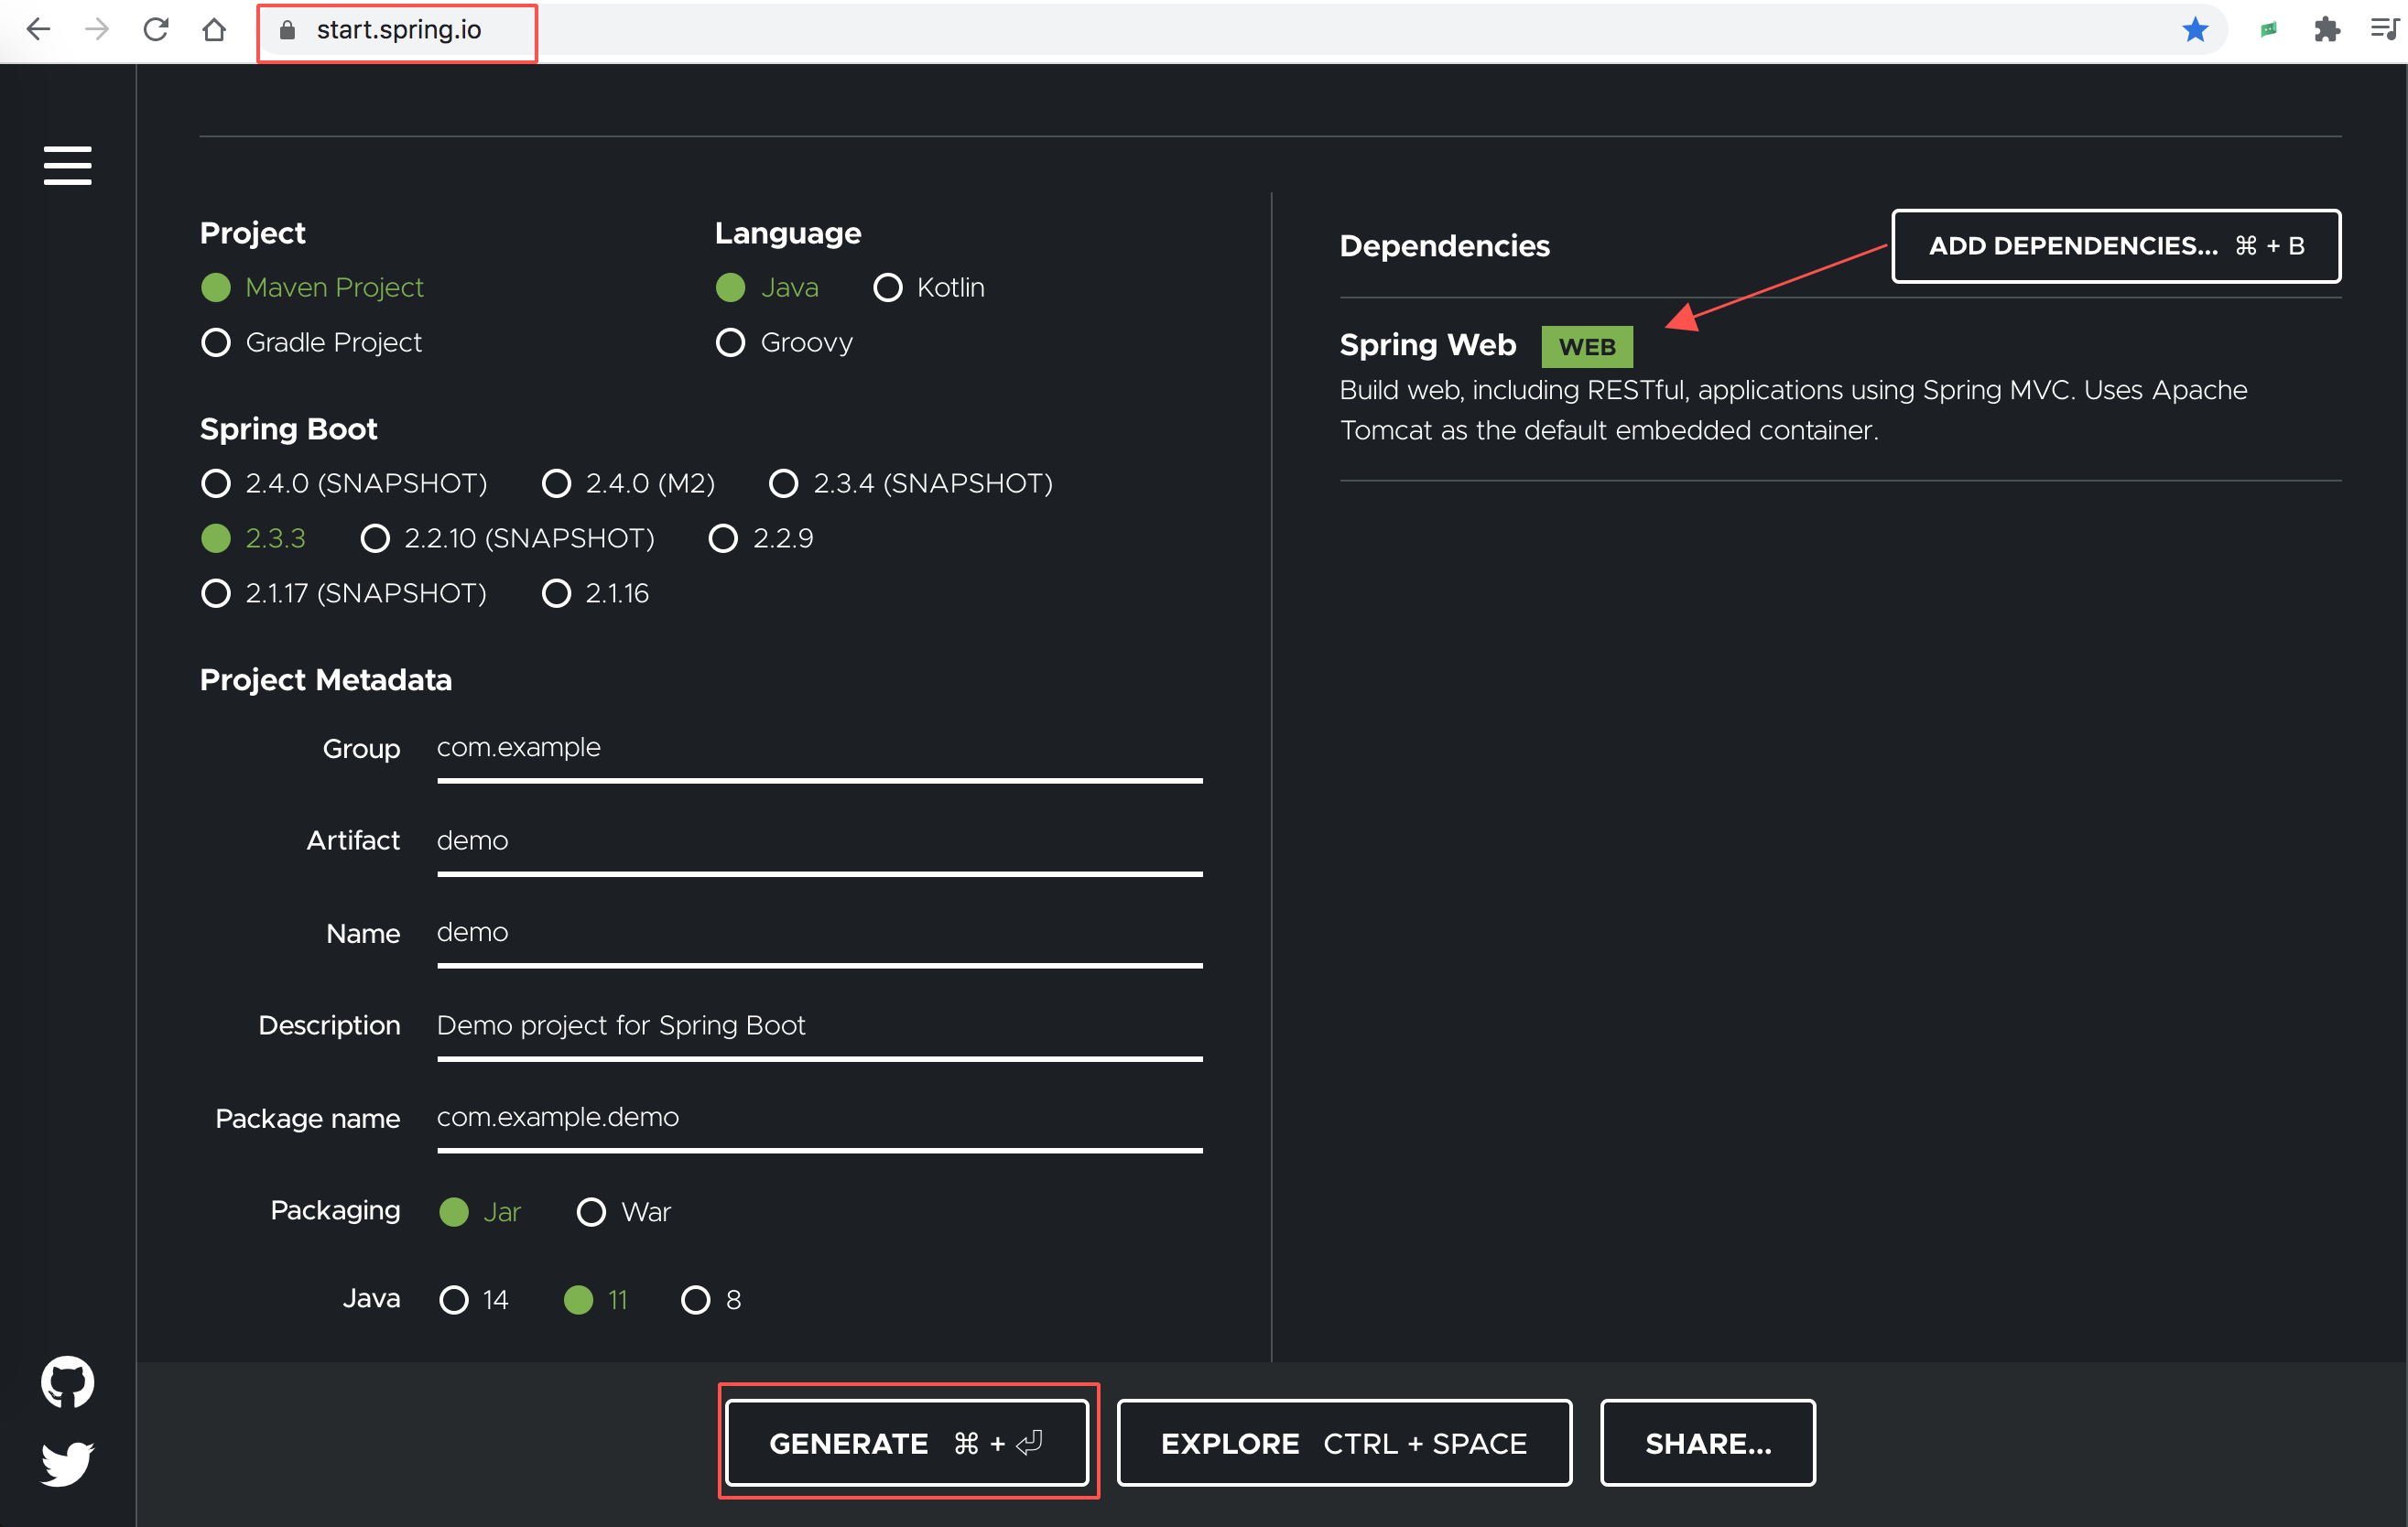Focus the start.spring.io address bar
This screenshot has height=1527, width=2408.
(x=400, y=30)
